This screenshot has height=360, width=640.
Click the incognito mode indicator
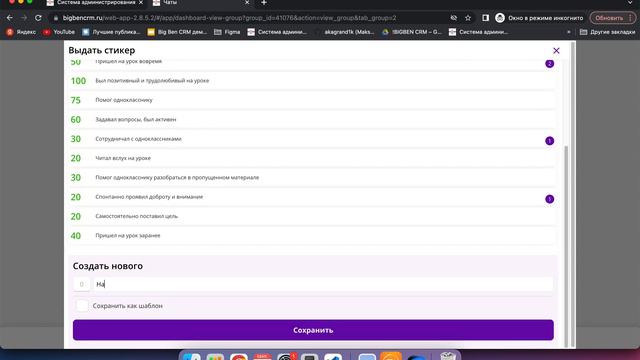[x=539, y=18]
